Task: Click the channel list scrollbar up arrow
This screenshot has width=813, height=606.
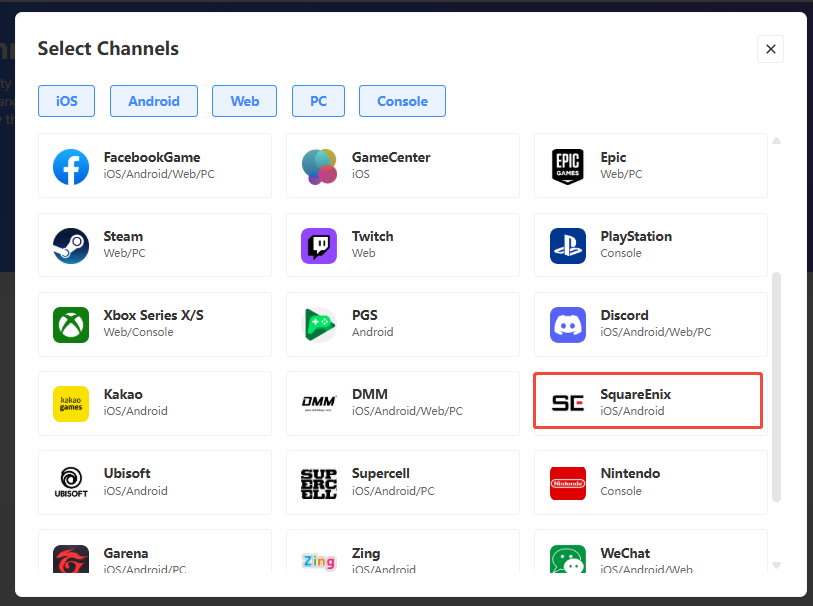Action: point(776,141)
